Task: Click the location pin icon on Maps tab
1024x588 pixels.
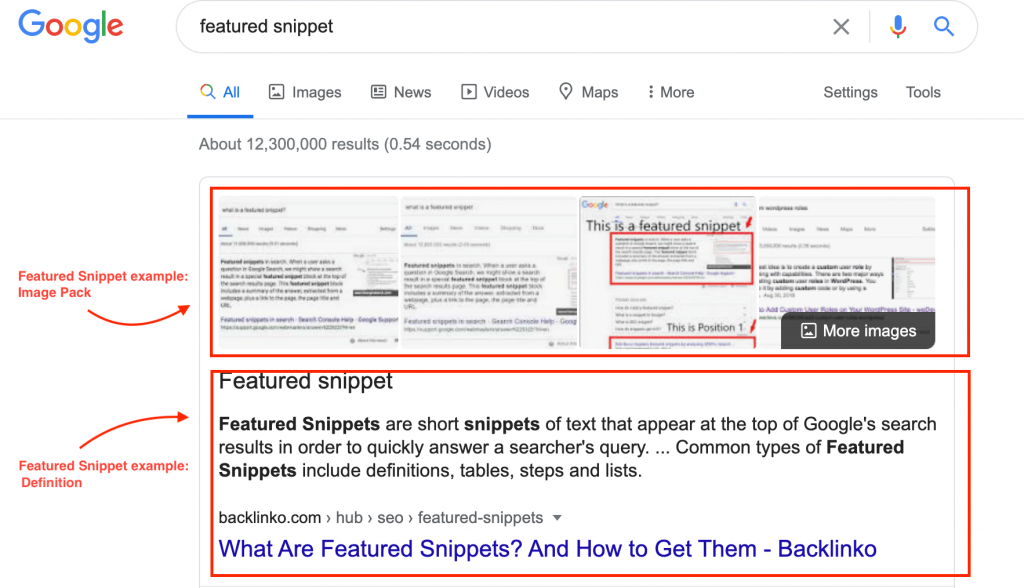Action: 566,91
